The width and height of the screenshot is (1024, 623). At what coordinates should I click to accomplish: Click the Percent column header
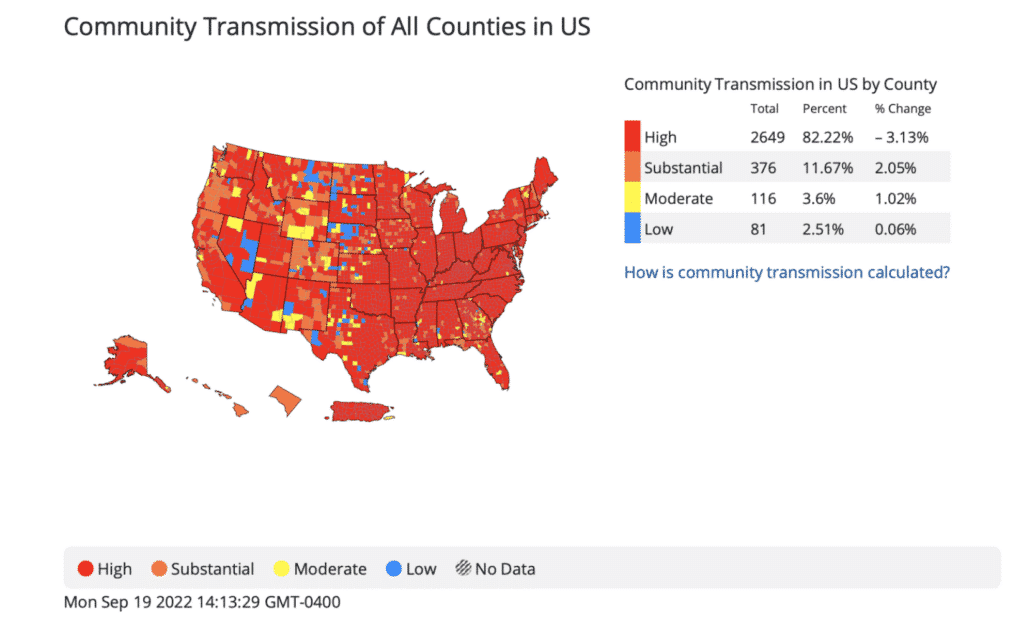824,109
